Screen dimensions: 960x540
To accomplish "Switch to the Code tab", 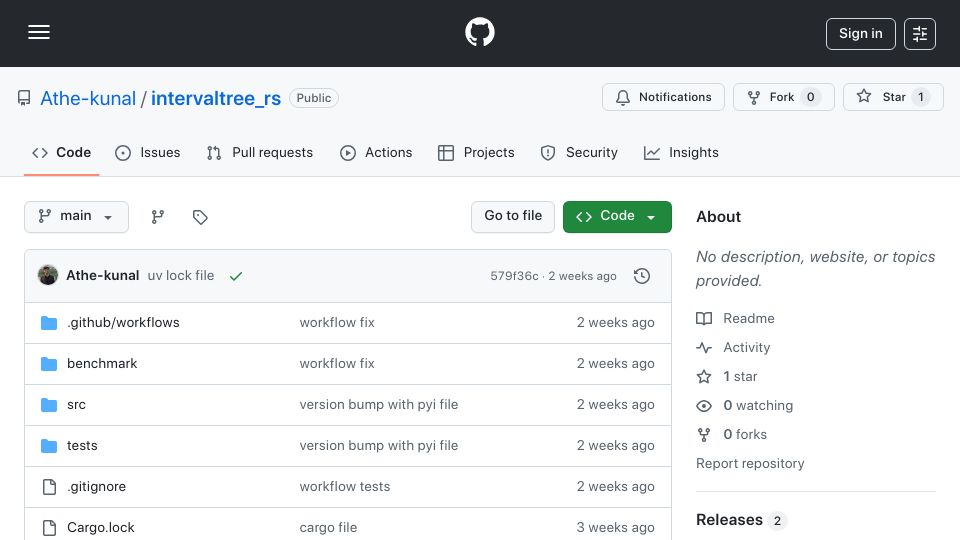I will [x=61, y=152].
